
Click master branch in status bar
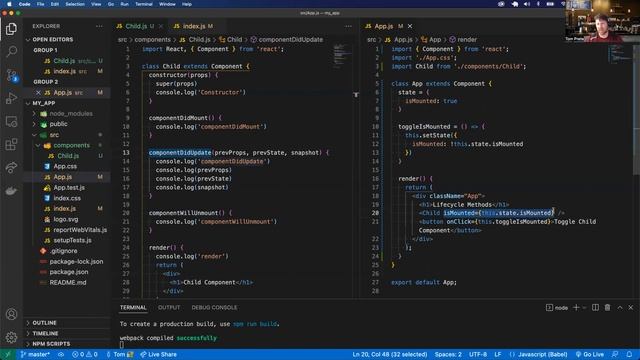click(x=35, y=354)
